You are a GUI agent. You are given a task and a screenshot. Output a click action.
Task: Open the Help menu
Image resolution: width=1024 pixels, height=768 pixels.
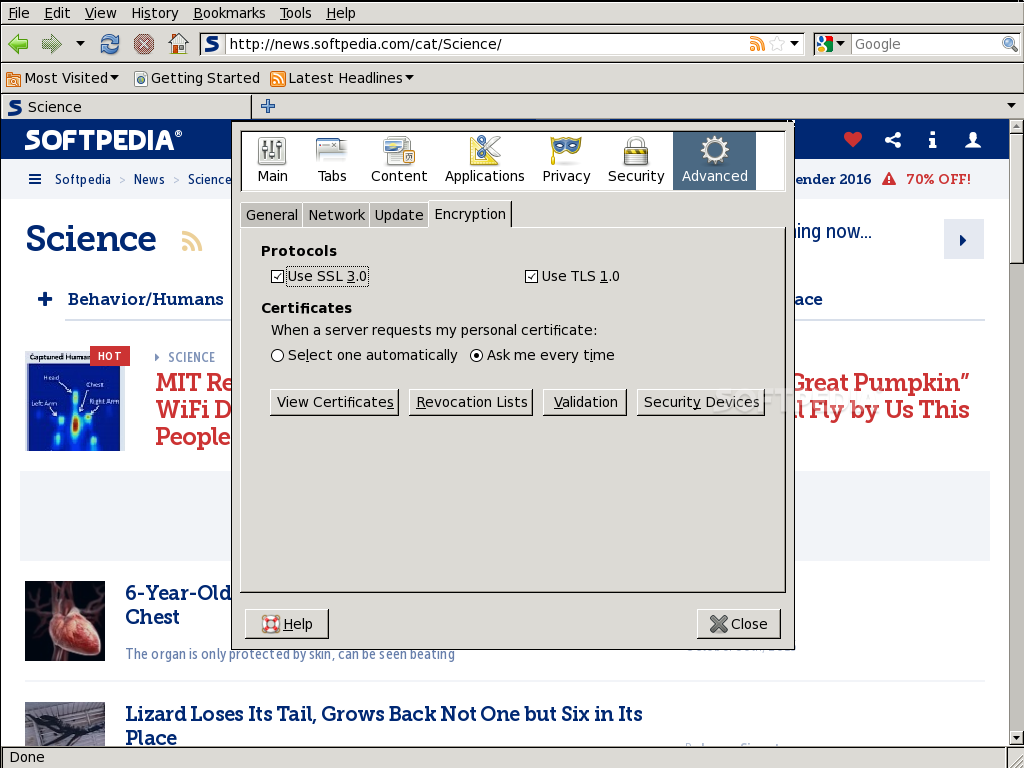click(341, 13)
